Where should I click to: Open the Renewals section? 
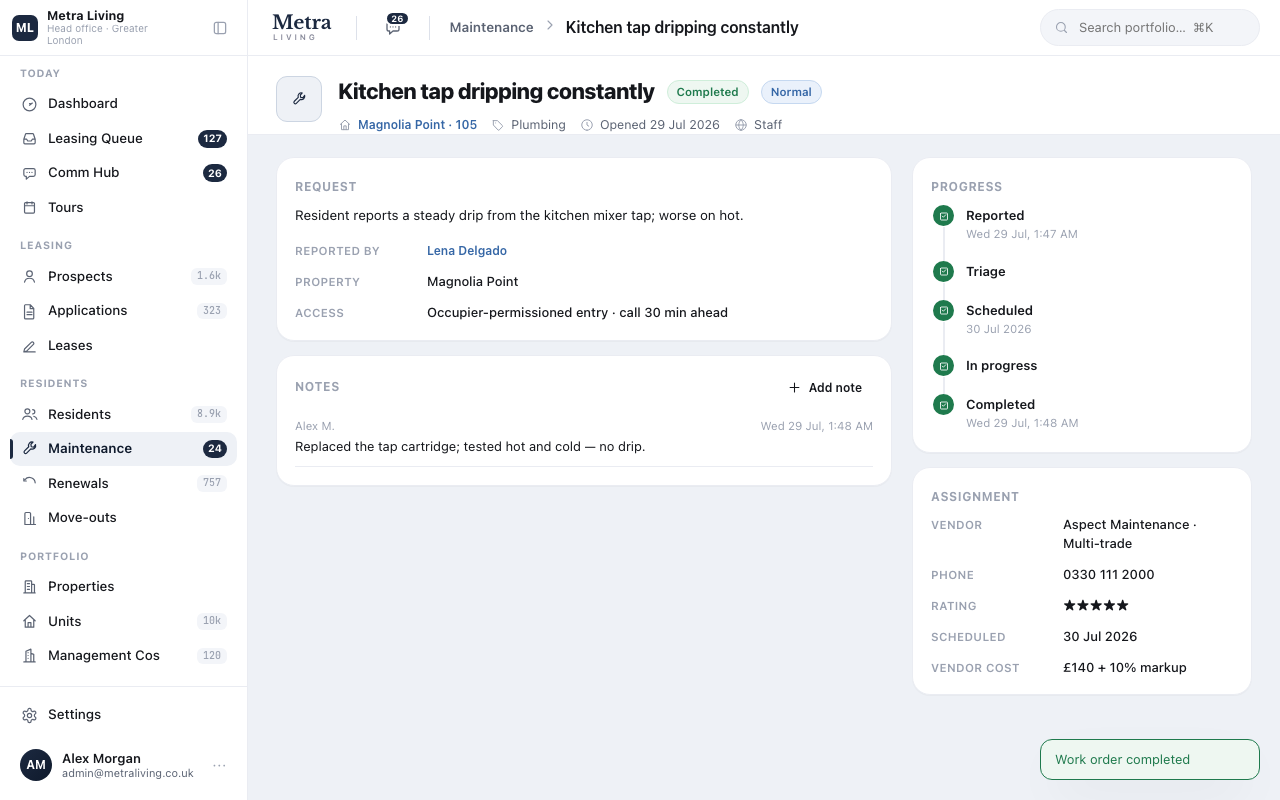(x=124, y=484)
